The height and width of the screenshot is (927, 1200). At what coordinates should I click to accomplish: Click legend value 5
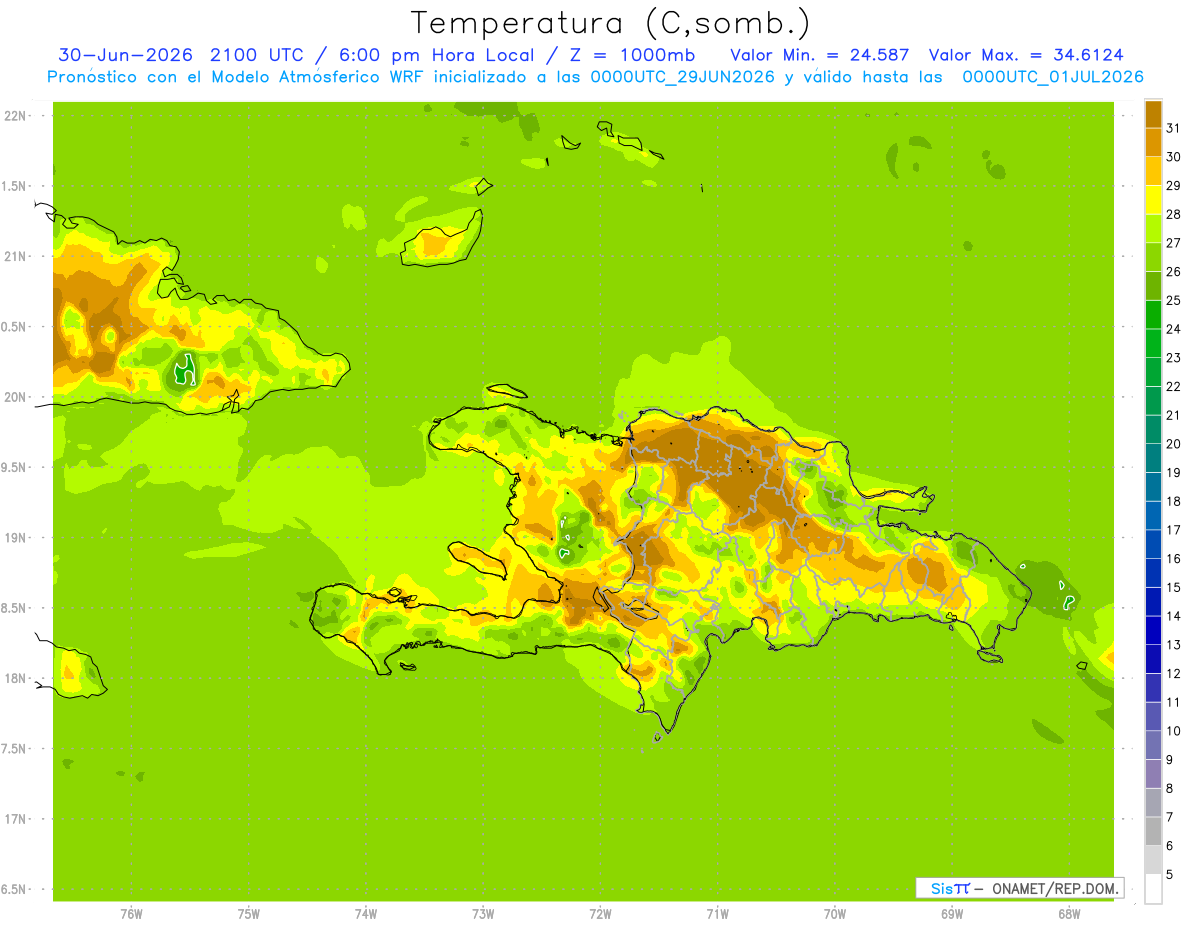coord(1170,875)
